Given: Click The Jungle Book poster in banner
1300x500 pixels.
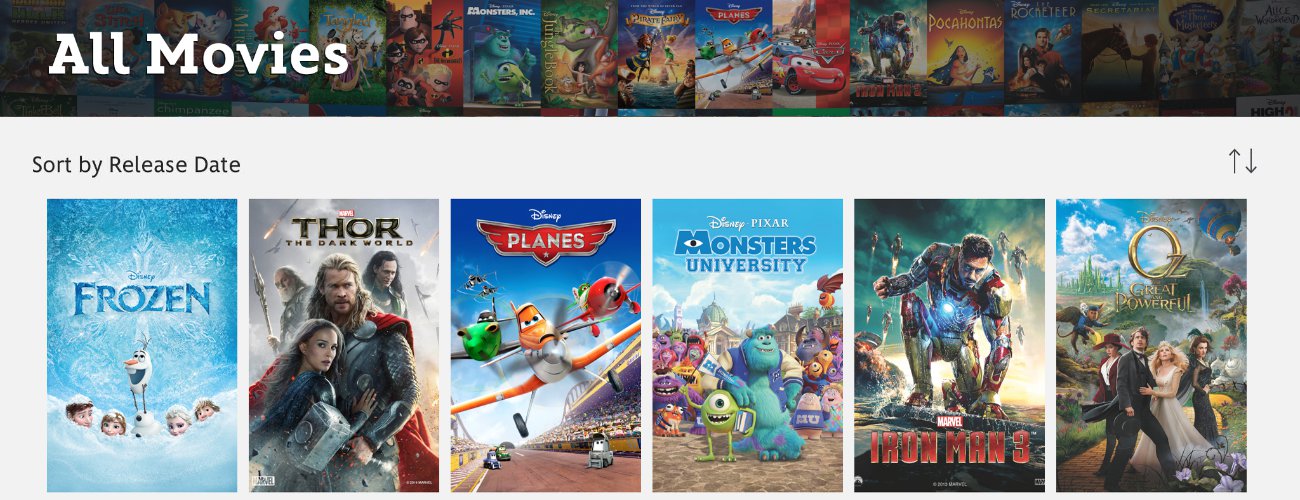Looking at the screenshot, I should click(579, 52).
